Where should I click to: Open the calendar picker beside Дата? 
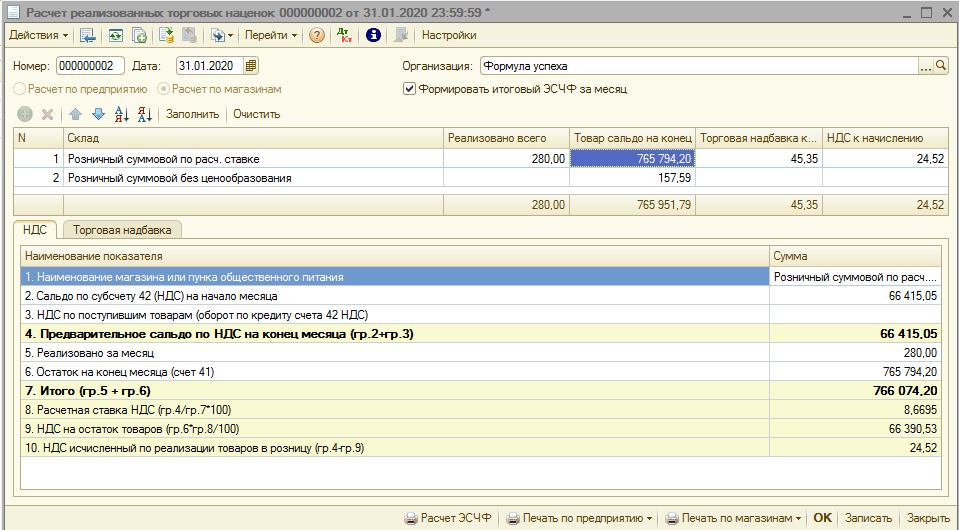(251, 66)
